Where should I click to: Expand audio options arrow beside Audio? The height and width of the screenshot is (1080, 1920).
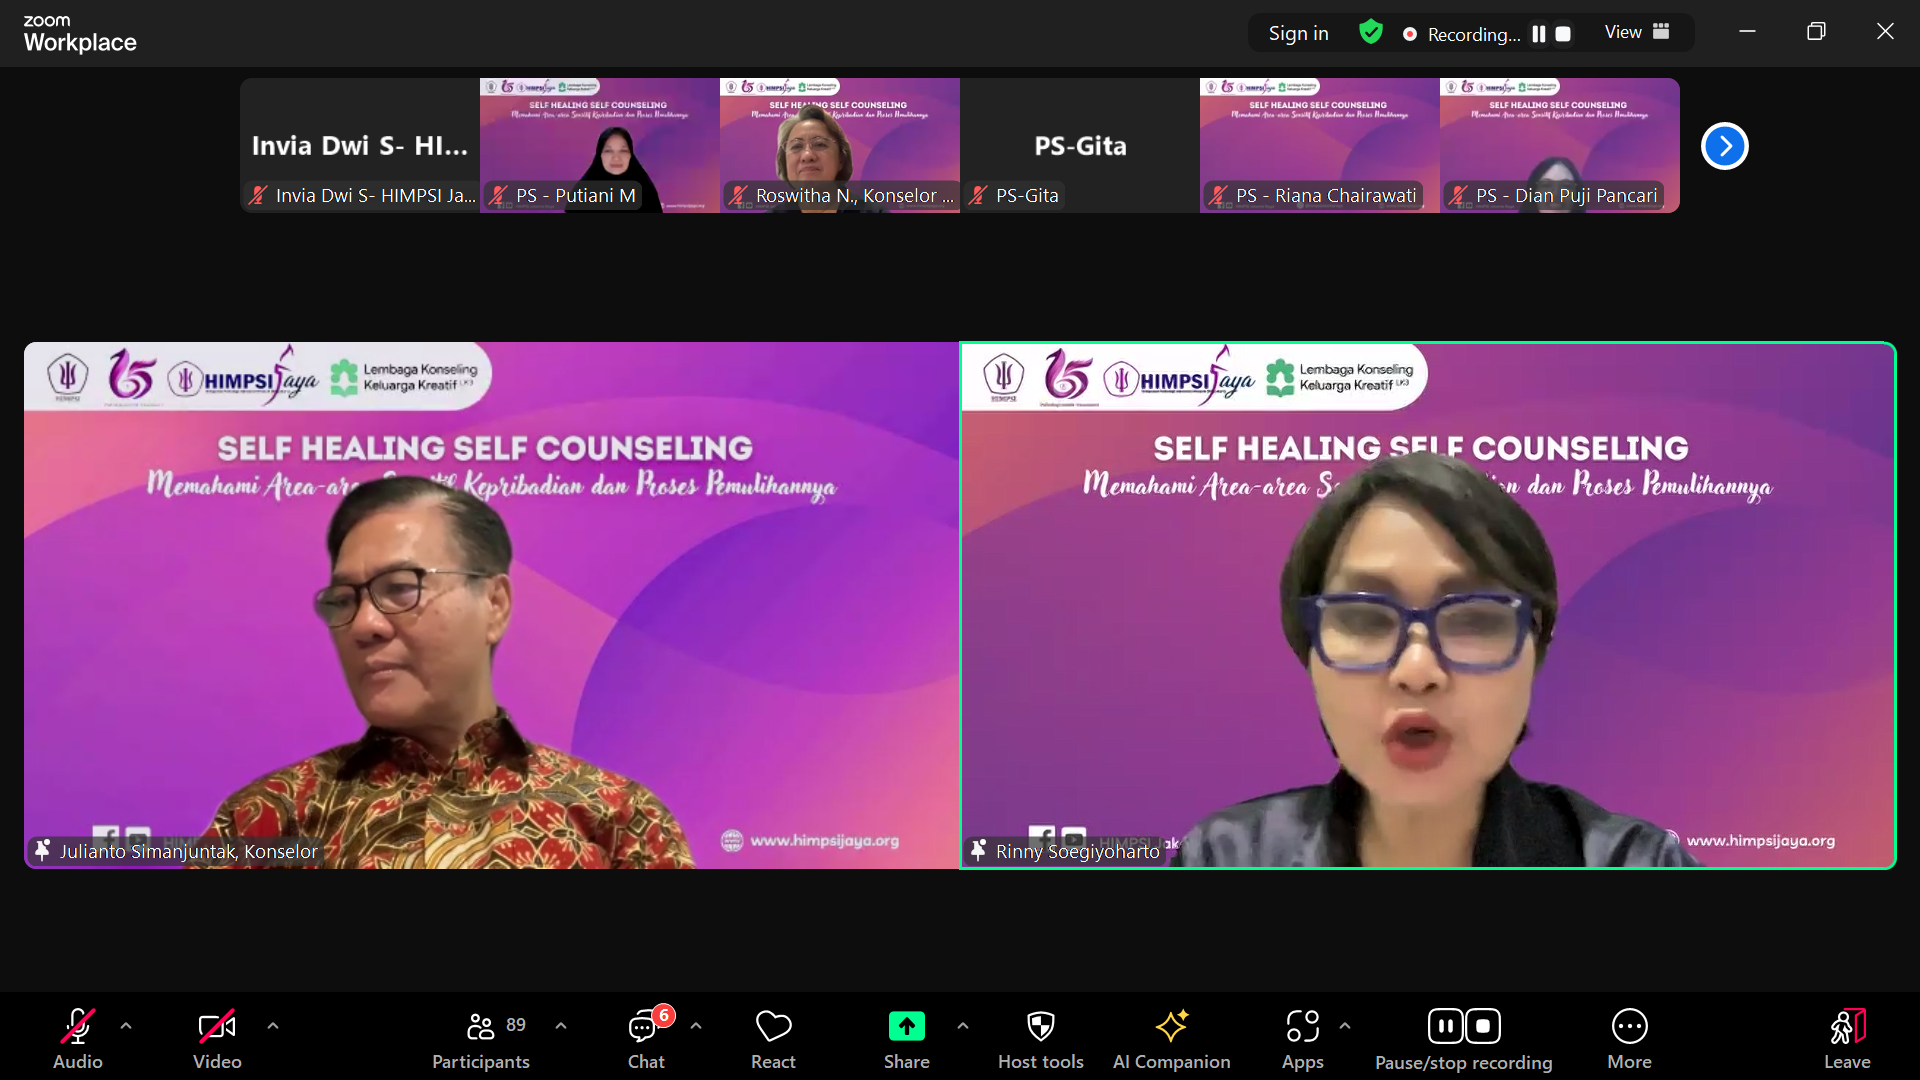coord(126,1025)
